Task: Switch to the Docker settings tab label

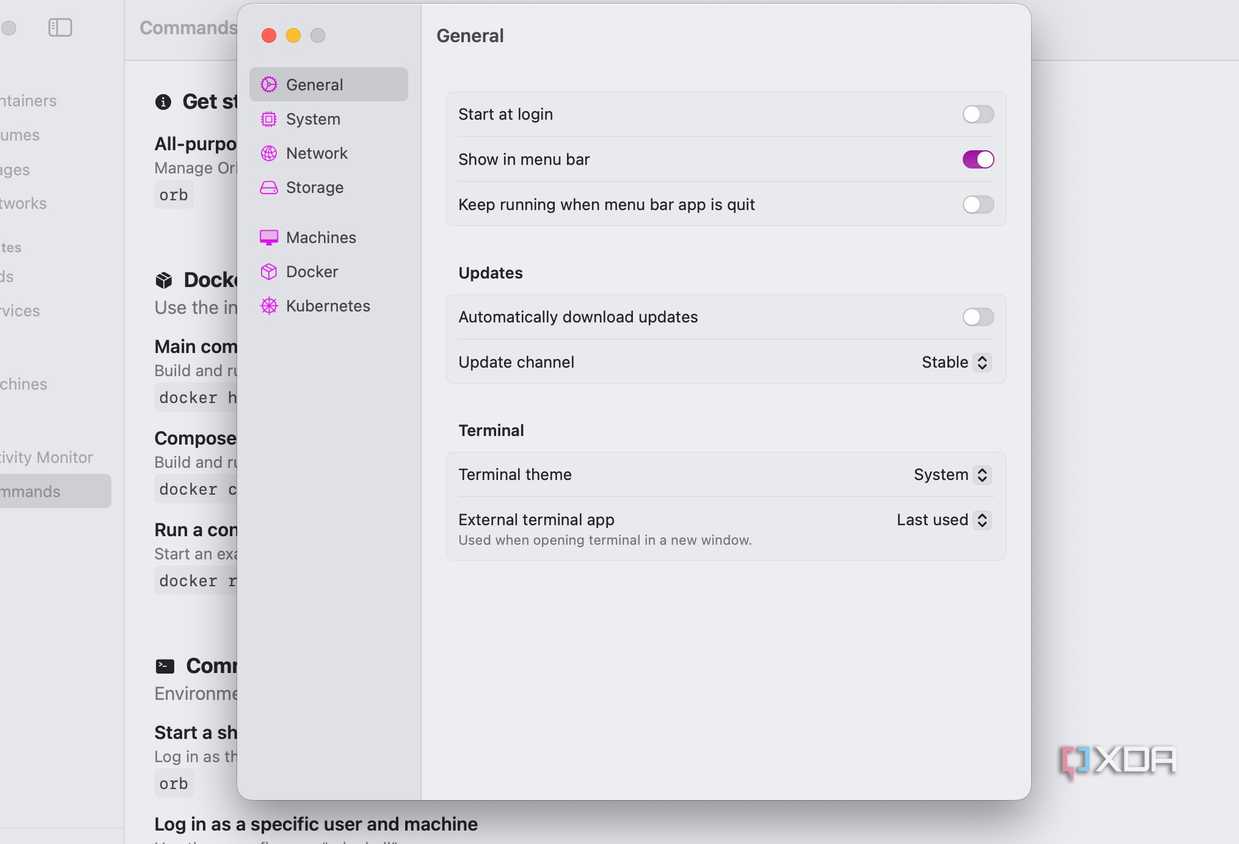Action: coord(312,271)
